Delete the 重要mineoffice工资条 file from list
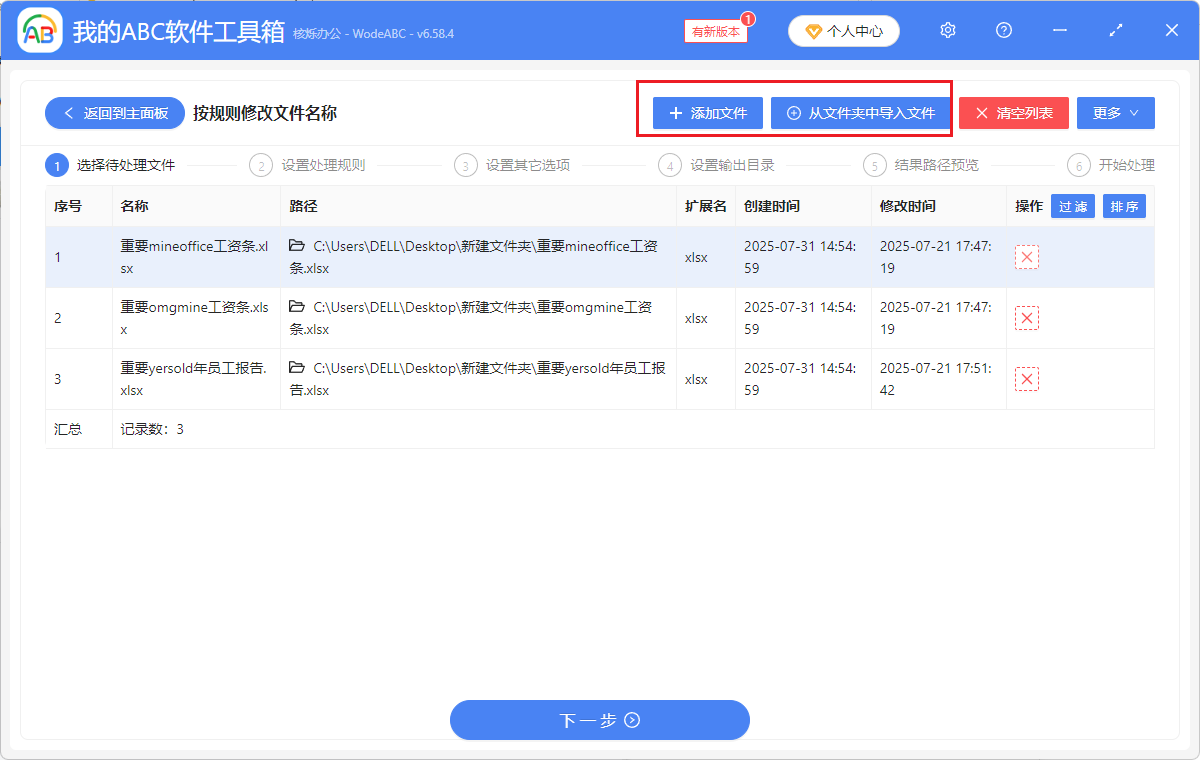 click(1026, 256)
